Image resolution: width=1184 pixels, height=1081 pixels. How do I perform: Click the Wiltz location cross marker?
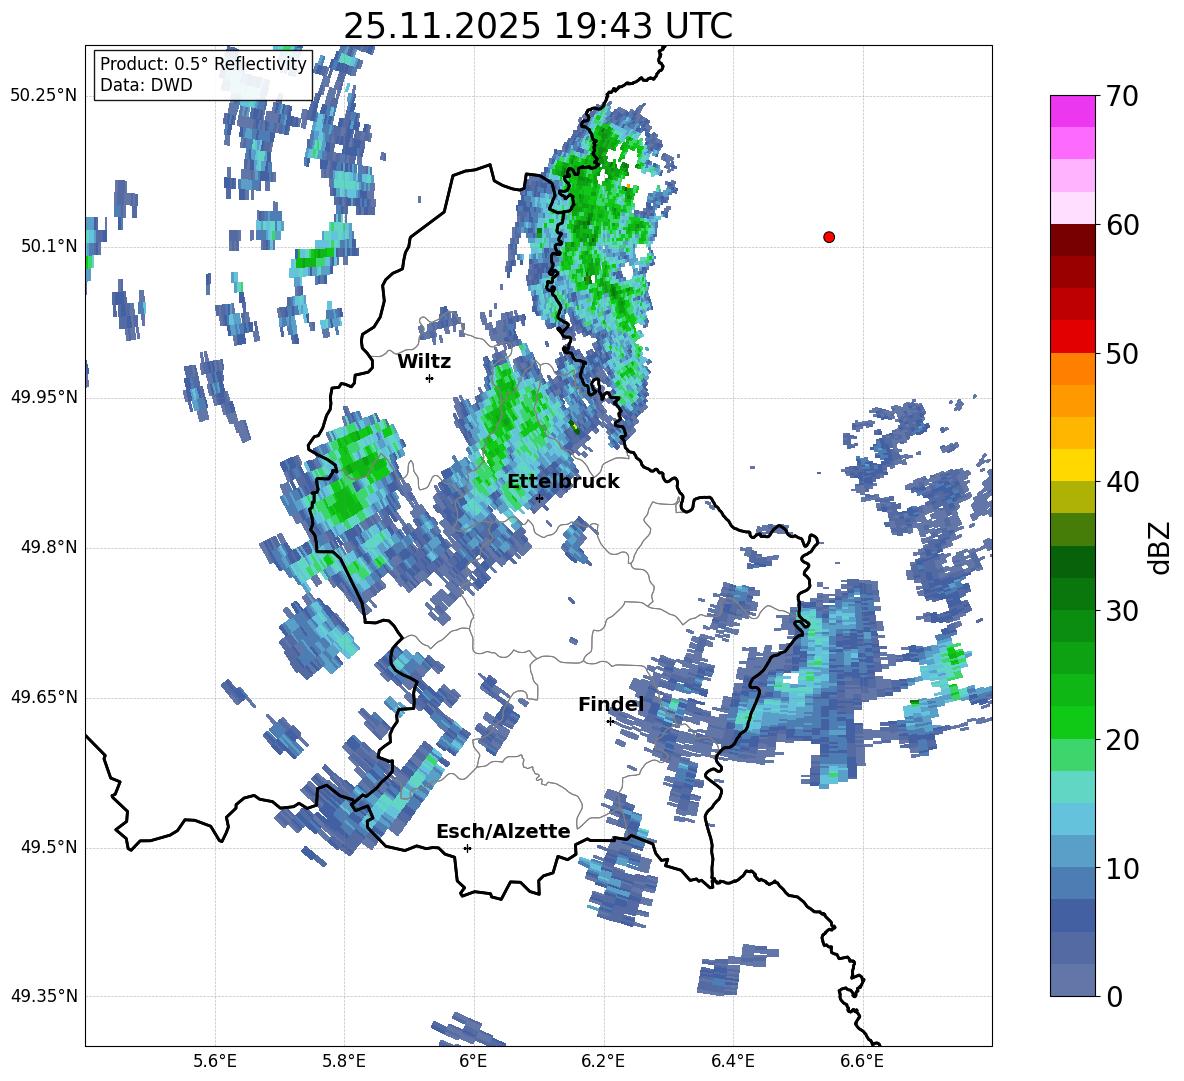430,378
